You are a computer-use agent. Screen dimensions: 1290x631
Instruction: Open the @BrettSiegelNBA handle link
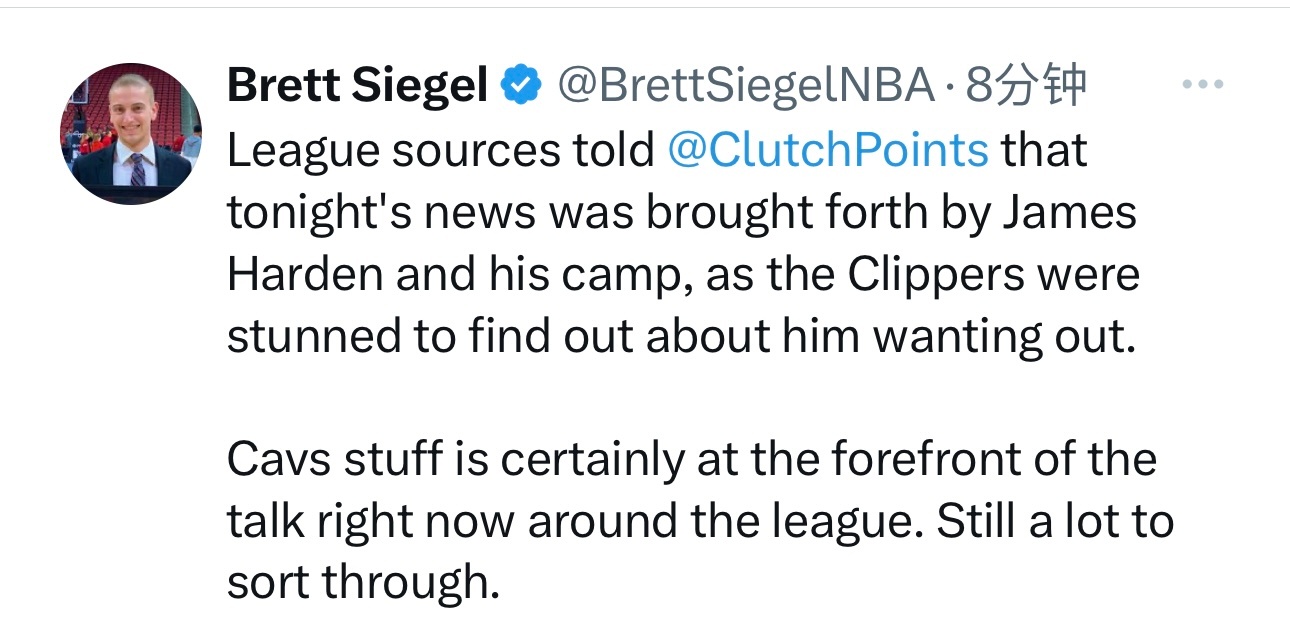[x=743, y=87]
